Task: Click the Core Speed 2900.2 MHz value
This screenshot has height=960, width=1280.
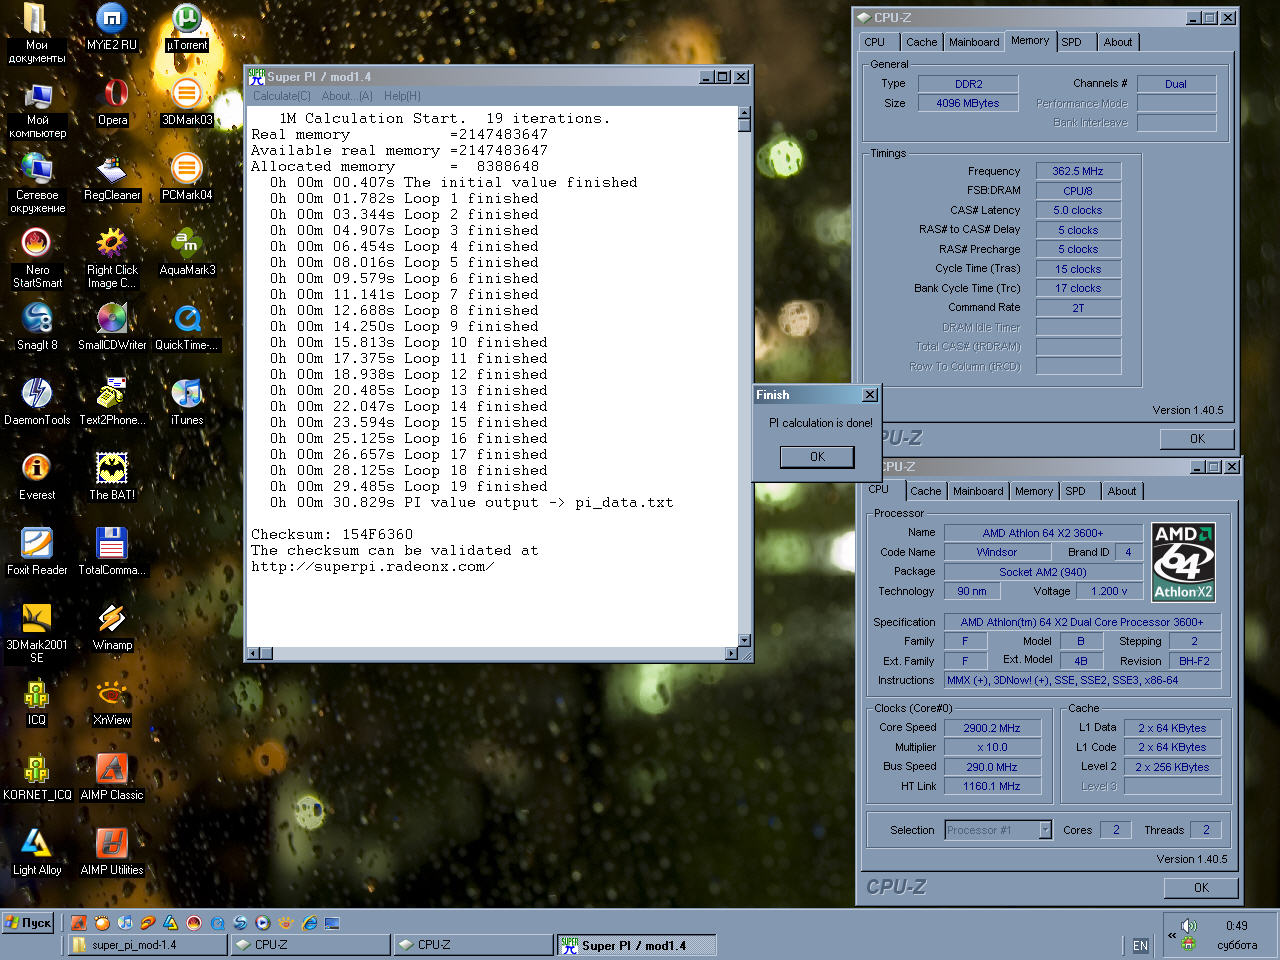Action: [x=992, y=728]
